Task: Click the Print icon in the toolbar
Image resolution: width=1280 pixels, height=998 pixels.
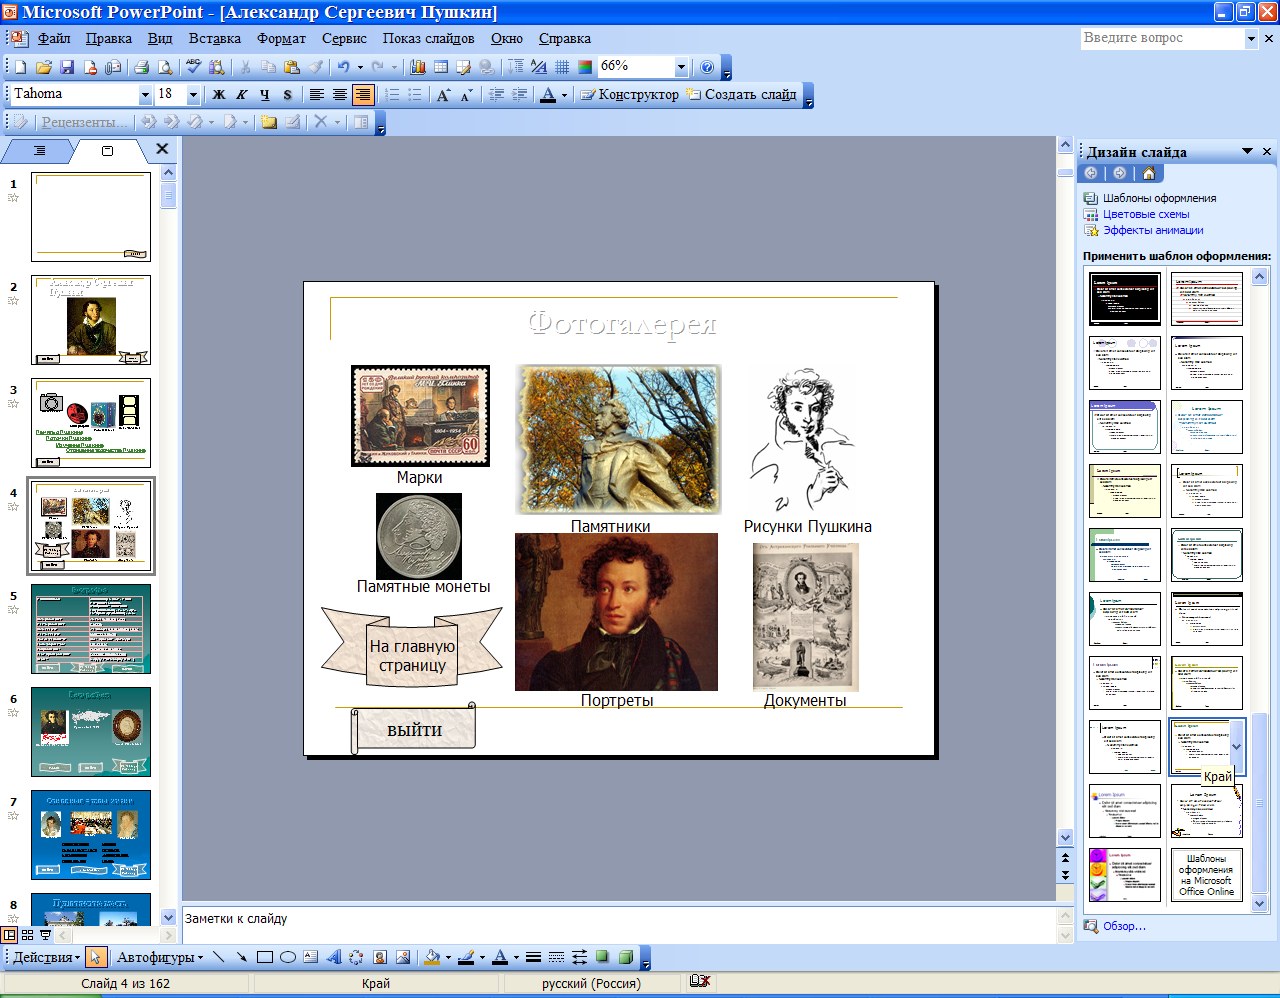Action: pos(141,67)
